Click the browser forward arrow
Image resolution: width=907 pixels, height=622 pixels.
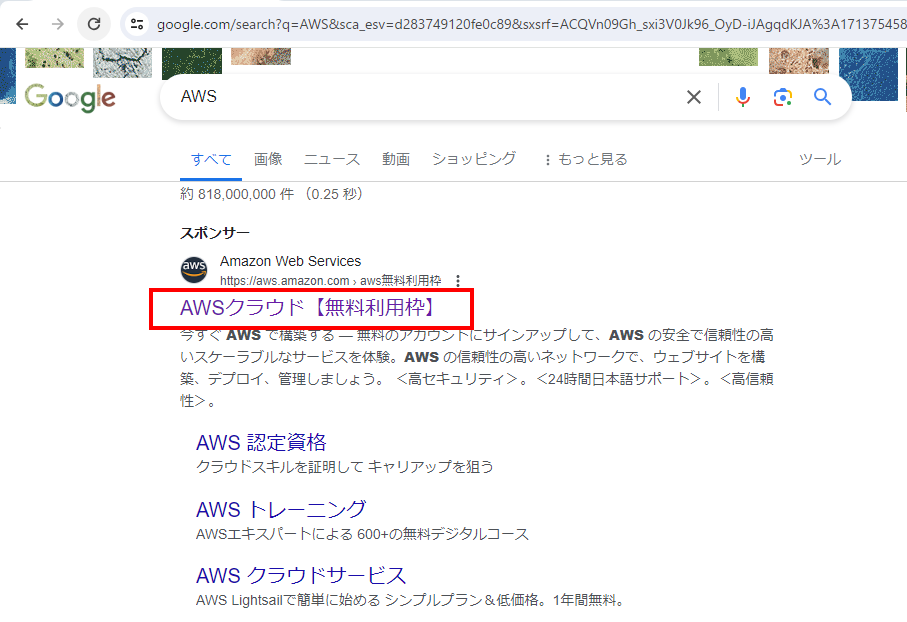[58, 24]
